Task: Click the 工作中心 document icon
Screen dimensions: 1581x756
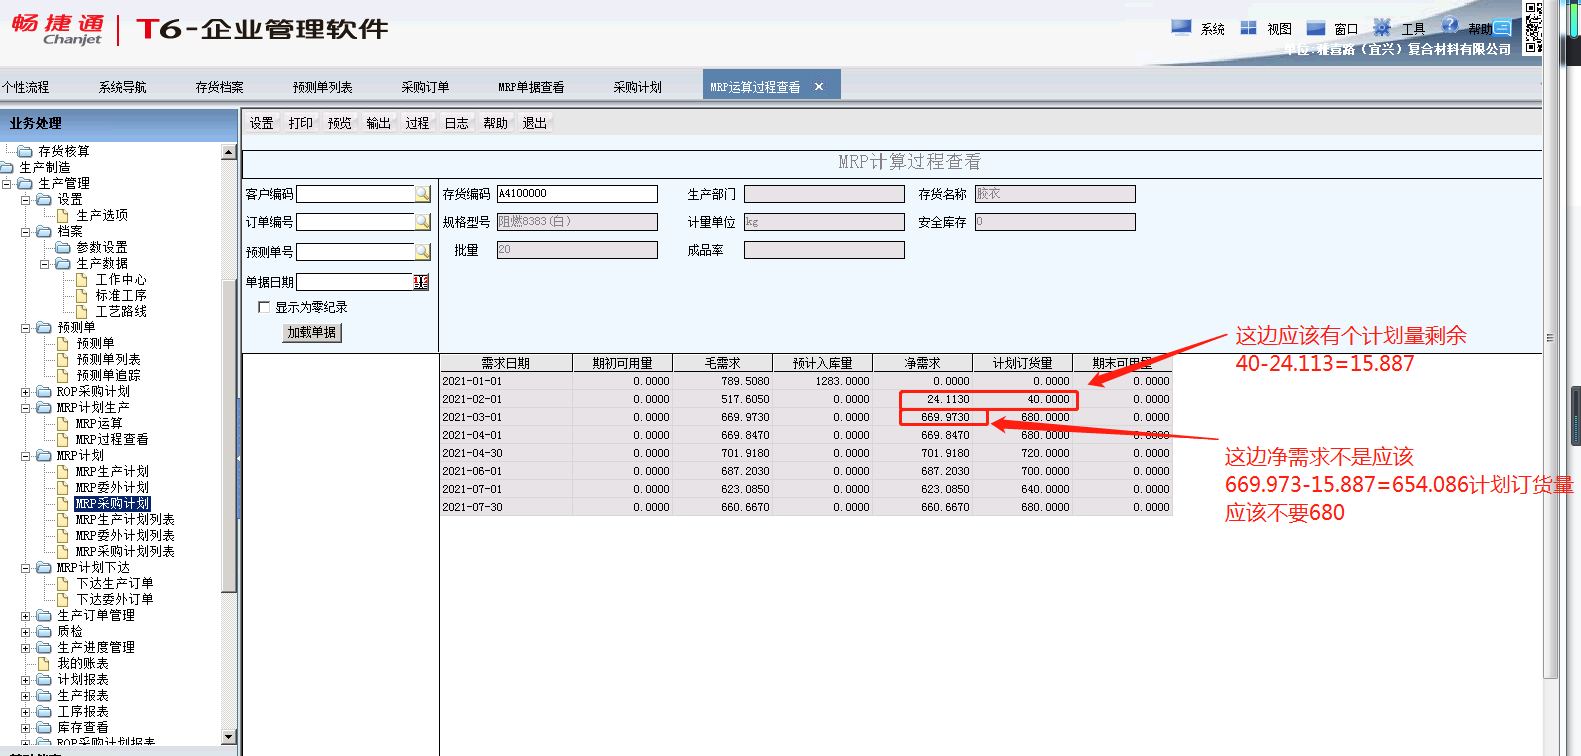Action: coord(82,280)
